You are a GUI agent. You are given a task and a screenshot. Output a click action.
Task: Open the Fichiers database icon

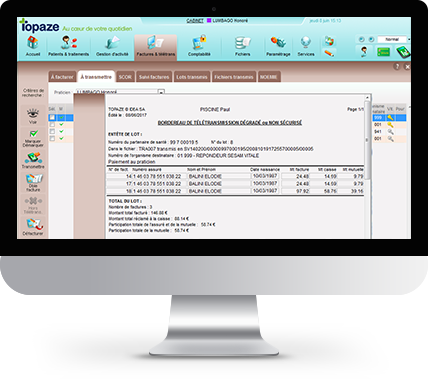242,46
